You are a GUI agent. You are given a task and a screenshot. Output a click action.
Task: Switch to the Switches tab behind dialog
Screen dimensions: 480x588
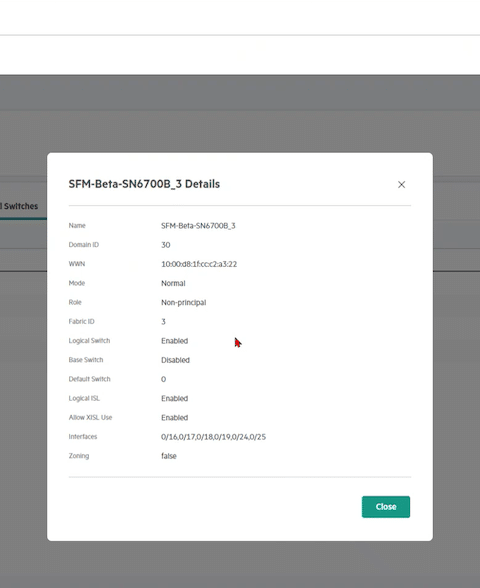(19, 206)
